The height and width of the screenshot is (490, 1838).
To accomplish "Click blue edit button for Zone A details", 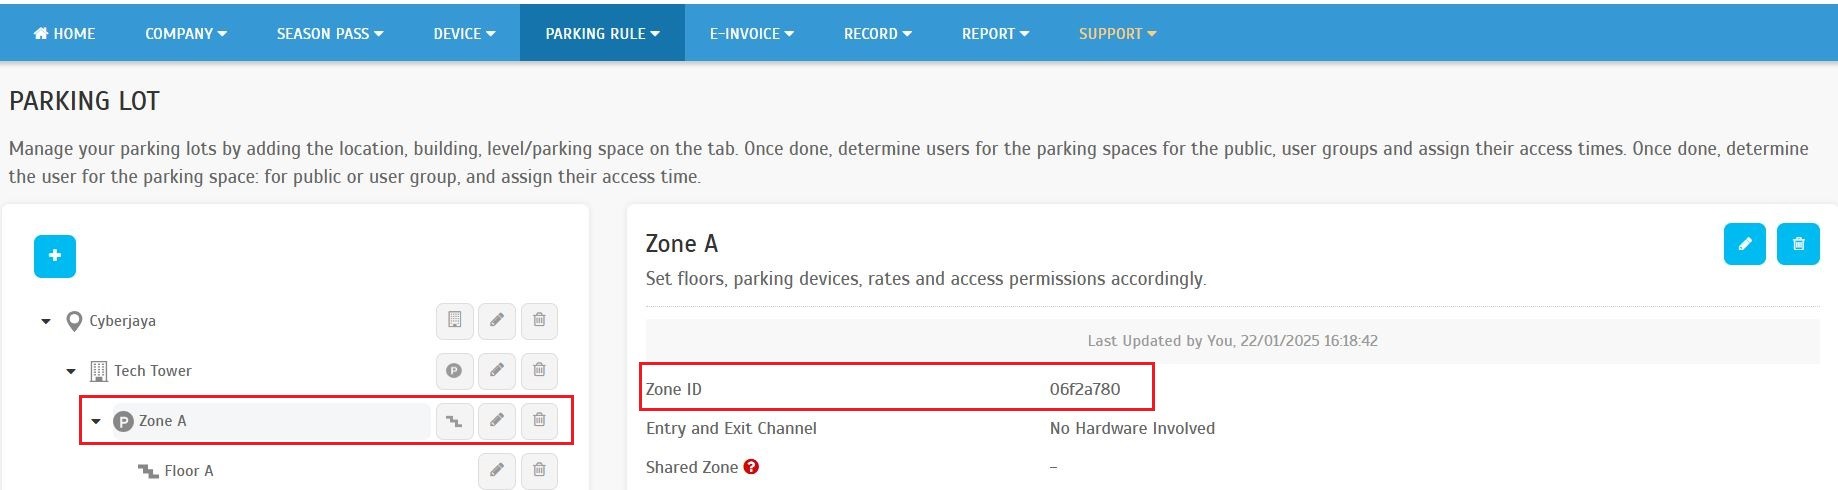I will [1744, 244].
